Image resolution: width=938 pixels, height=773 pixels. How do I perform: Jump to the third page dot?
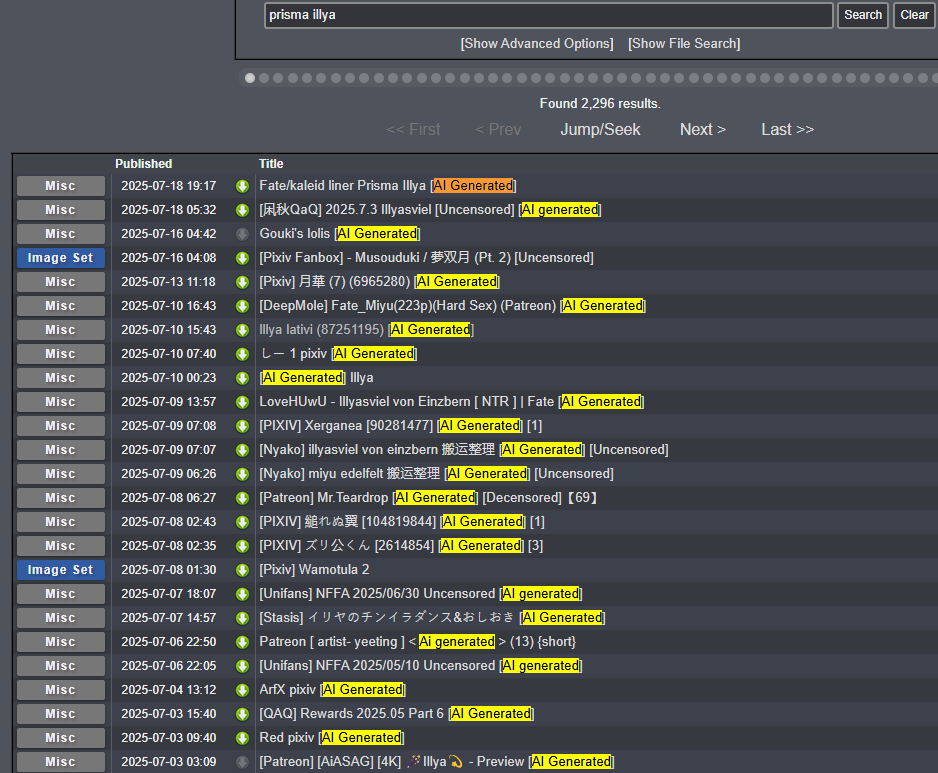point(279,78)
